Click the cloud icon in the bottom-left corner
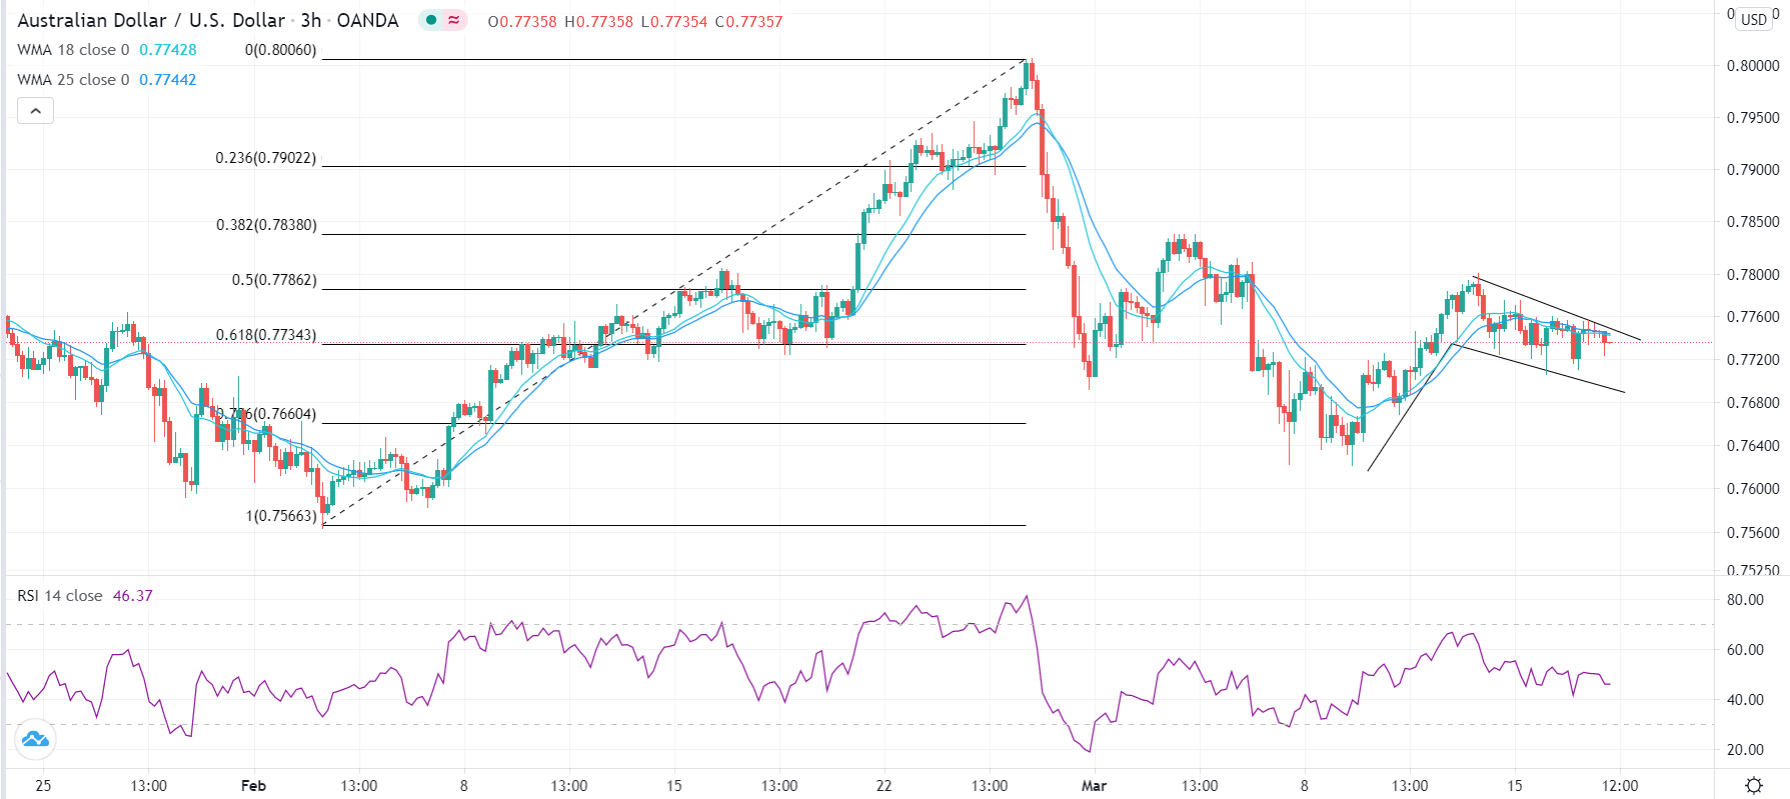1790x799 pixels. pos(35,740)
